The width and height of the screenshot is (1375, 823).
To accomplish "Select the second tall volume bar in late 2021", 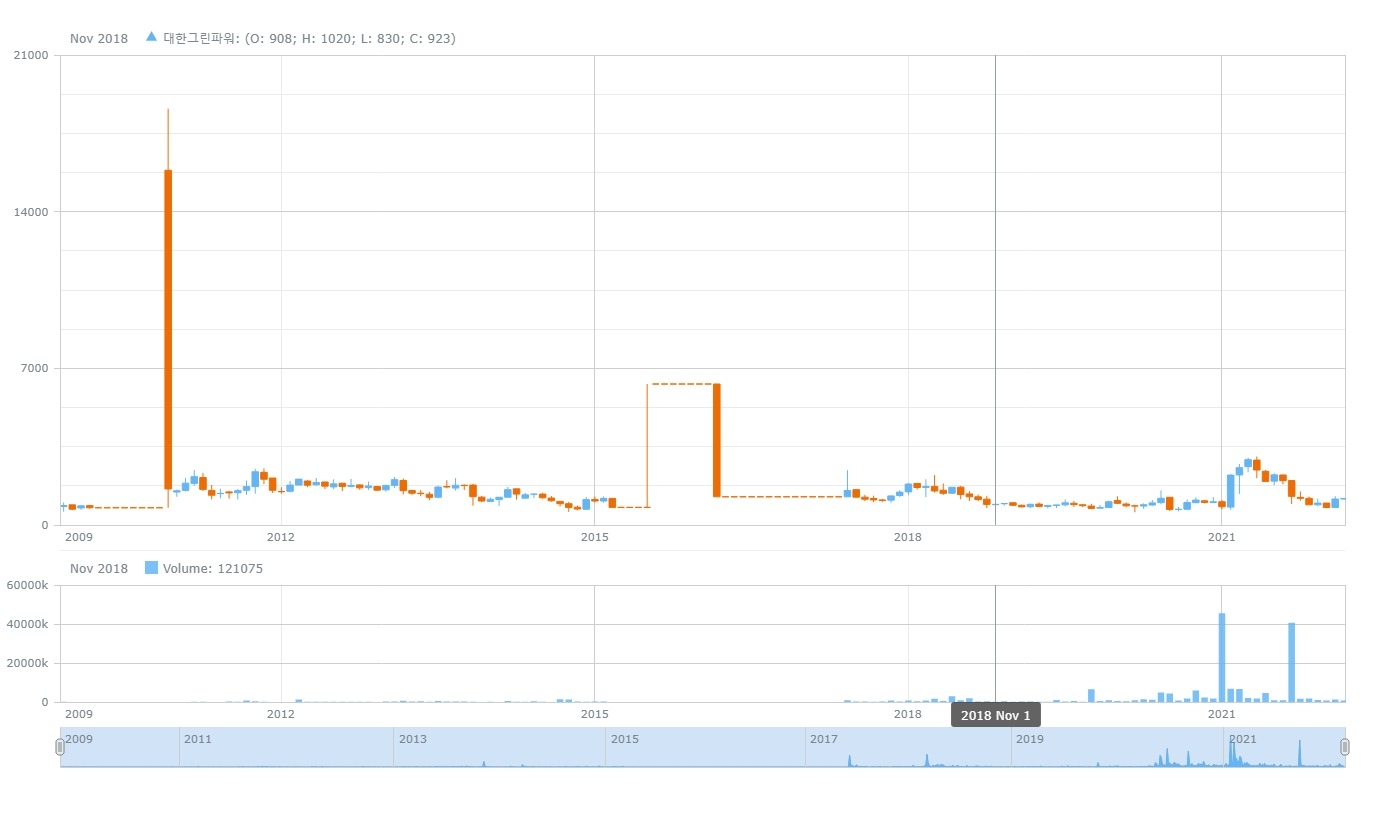I will point(1291,662).
